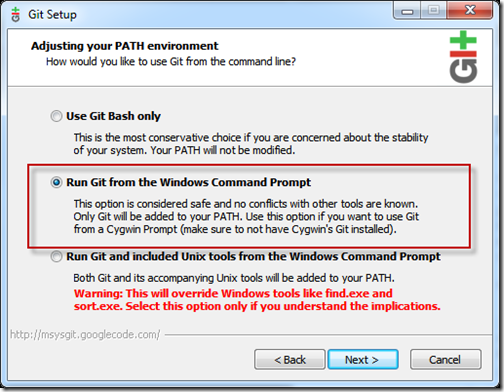Image resolution: width=504 pixels, height=392 pixels.
Task: Click the "Adjusting your PATH environment" heading
Action: point(125,46)
